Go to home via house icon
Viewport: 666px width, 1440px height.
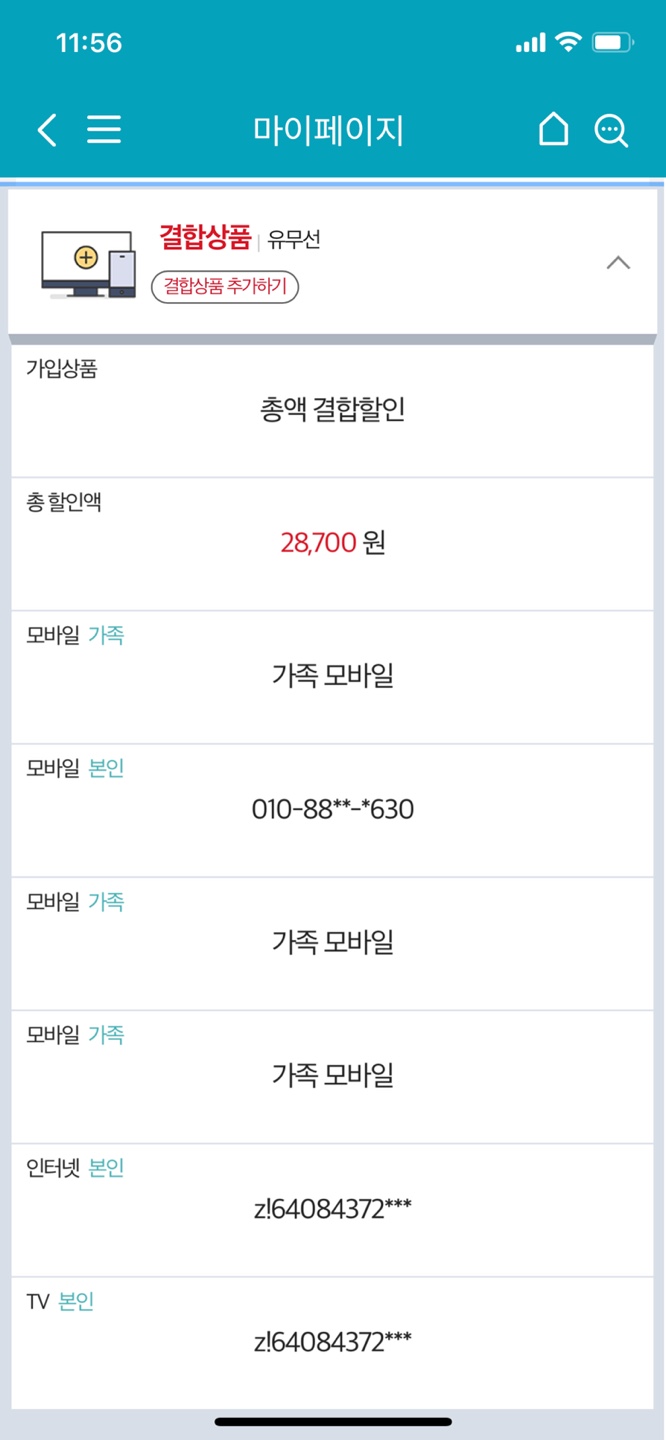coord(553,130)
